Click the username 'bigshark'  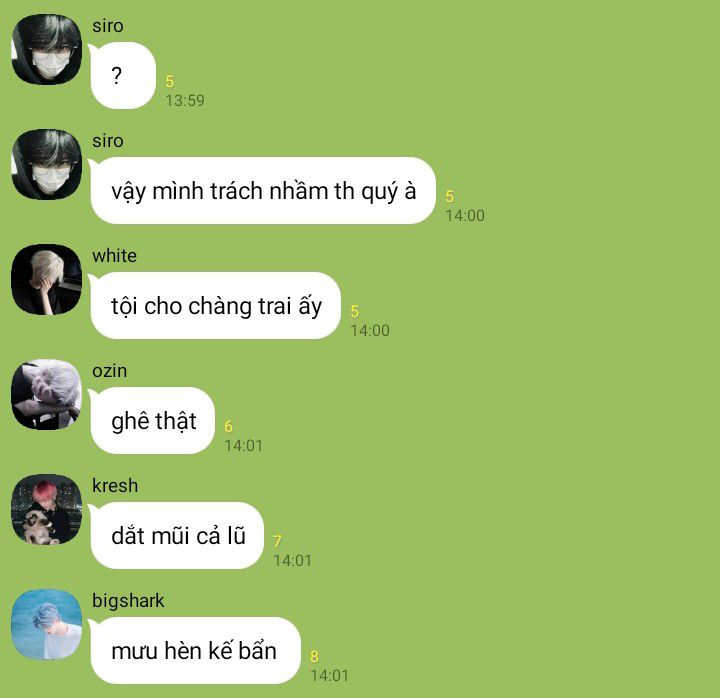128,601
